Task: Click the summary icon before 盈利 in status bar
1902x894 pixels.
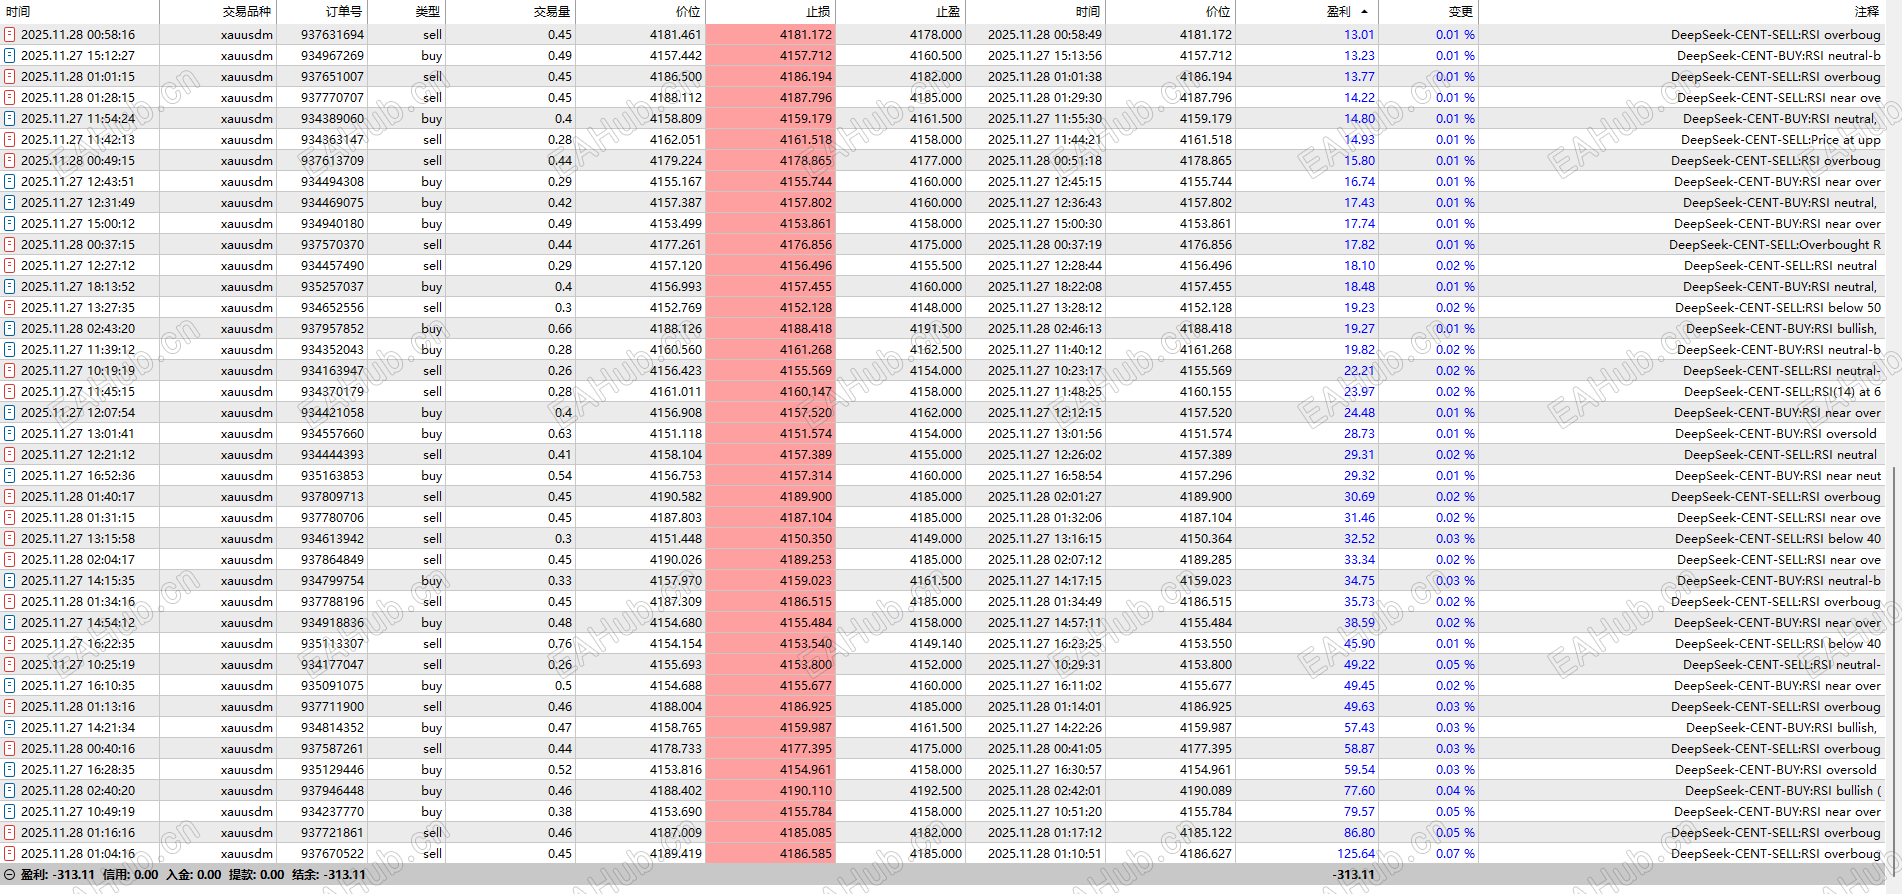Action: pyautogui.click(x=9, y=874)
